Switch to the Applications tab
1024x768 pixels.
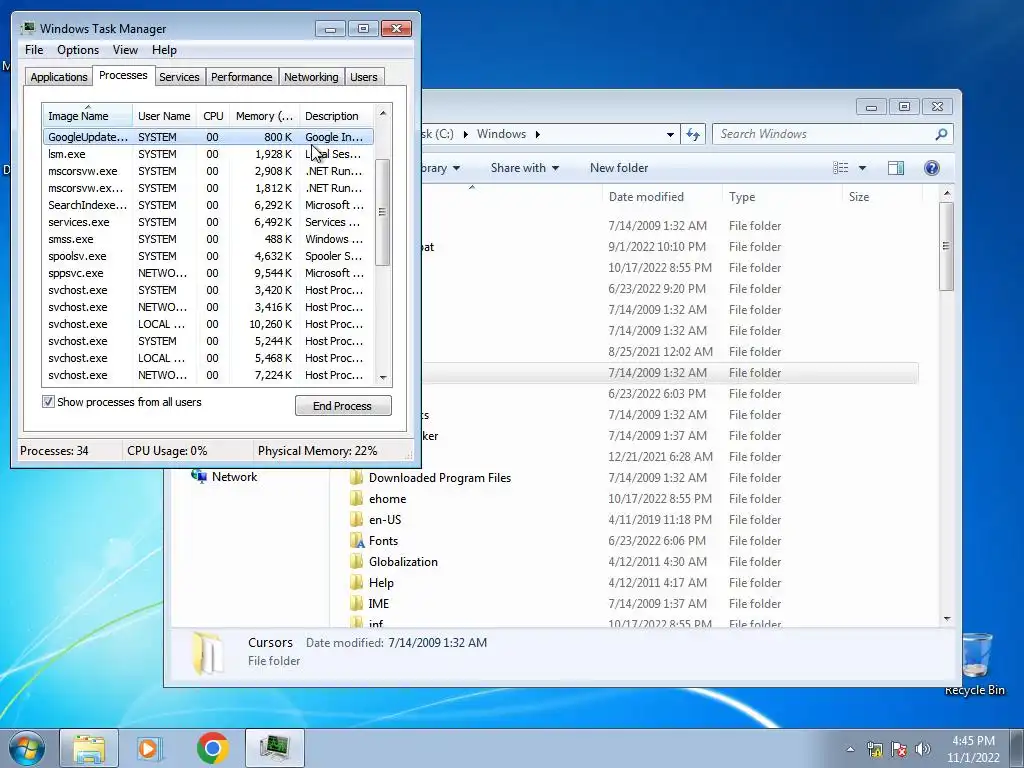(59, 77)
